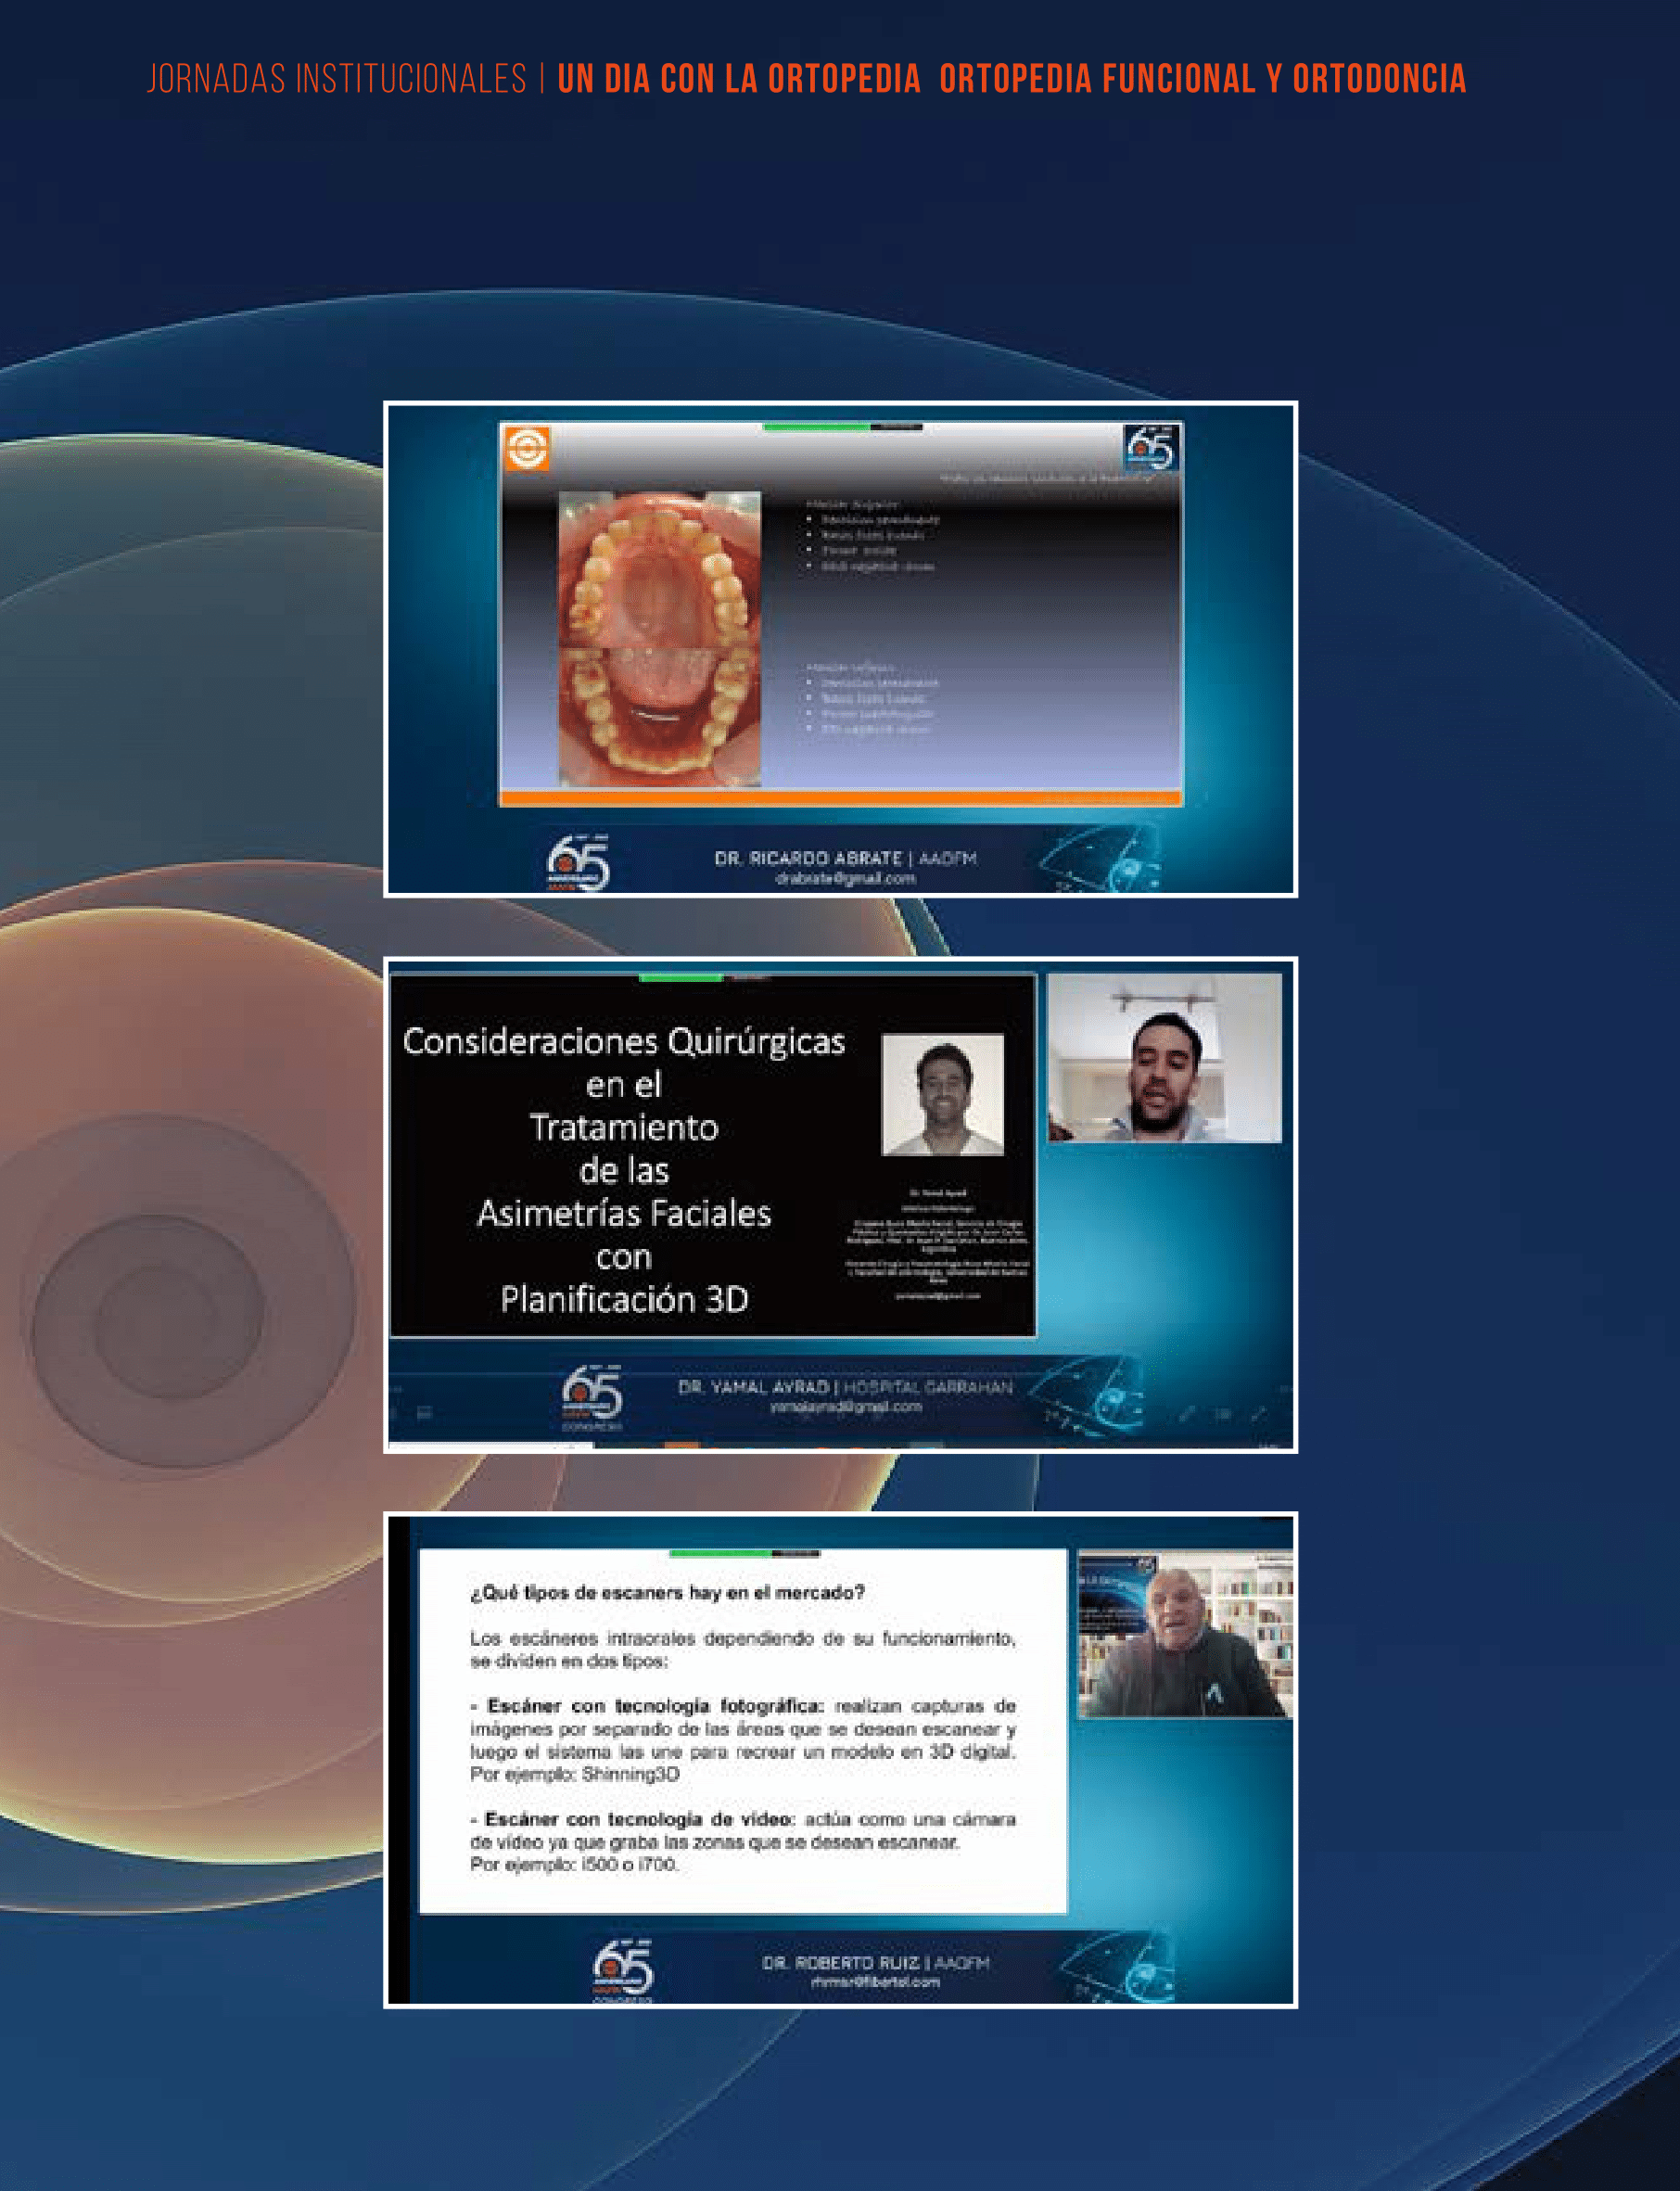1680x2191 pixels.
Task: Select the speaker portrait photo on the black title slide
Action: (942, 1095)
